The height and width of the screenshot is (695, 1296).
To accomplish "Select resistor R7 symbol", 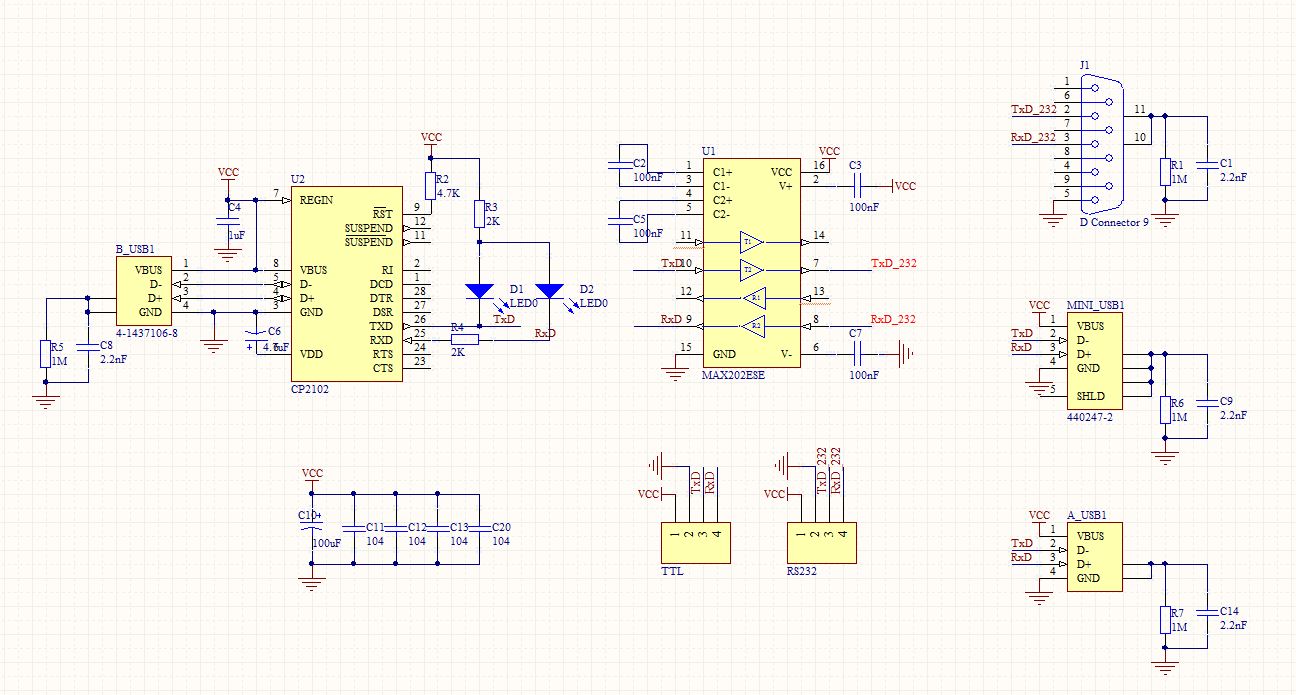I will point(1164,619).
